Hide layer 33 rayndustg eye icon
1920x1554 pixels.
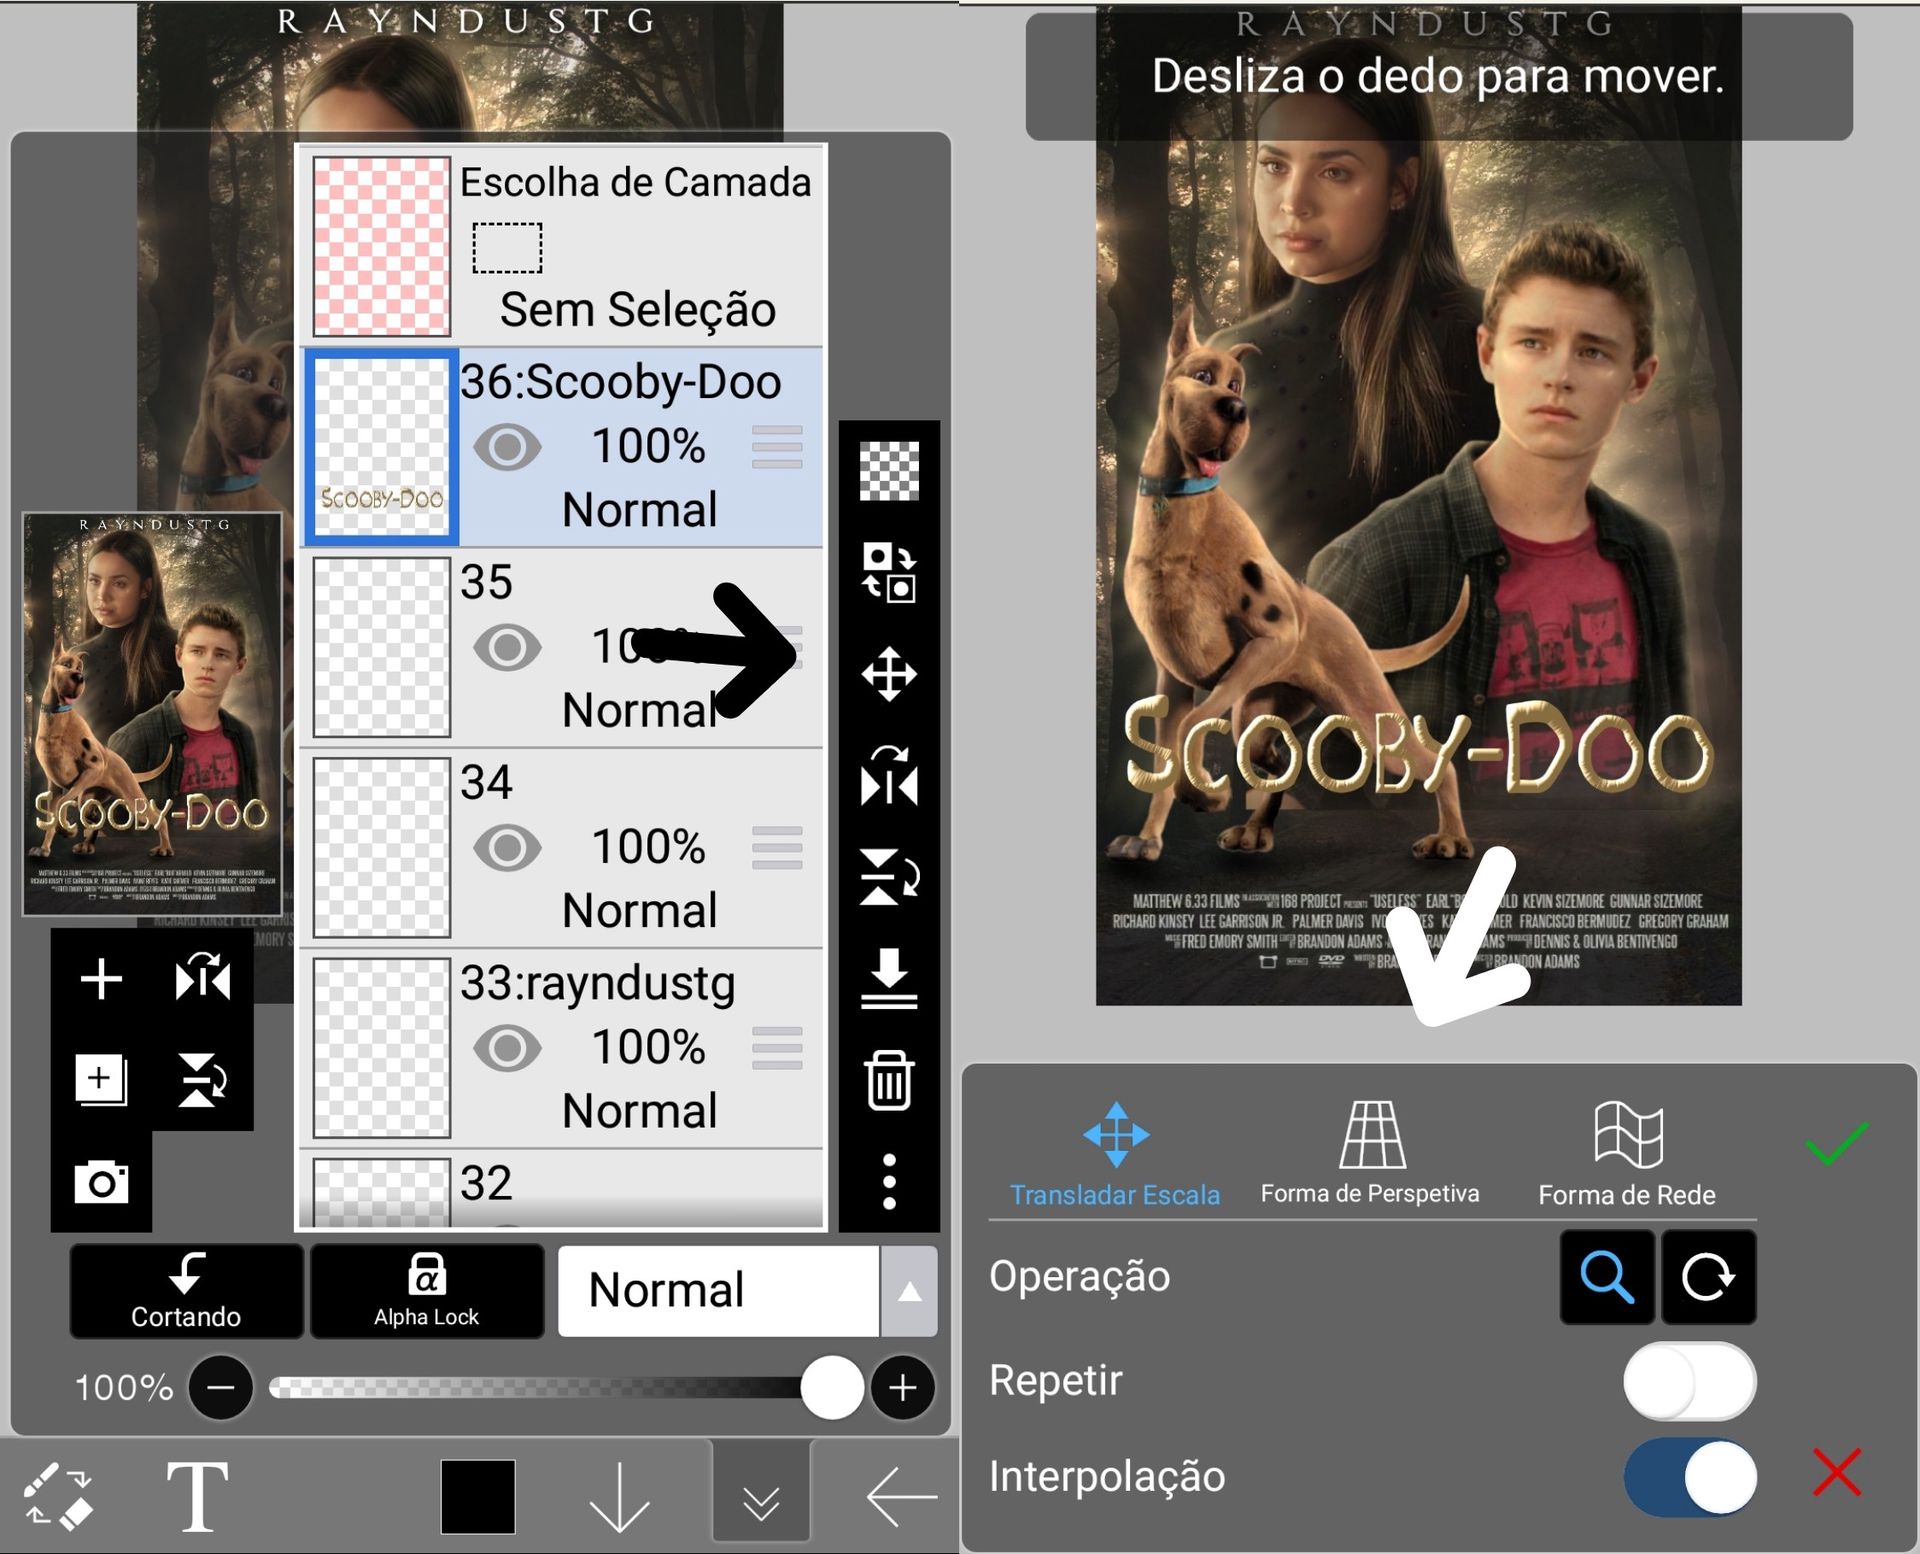point(507,1048)
